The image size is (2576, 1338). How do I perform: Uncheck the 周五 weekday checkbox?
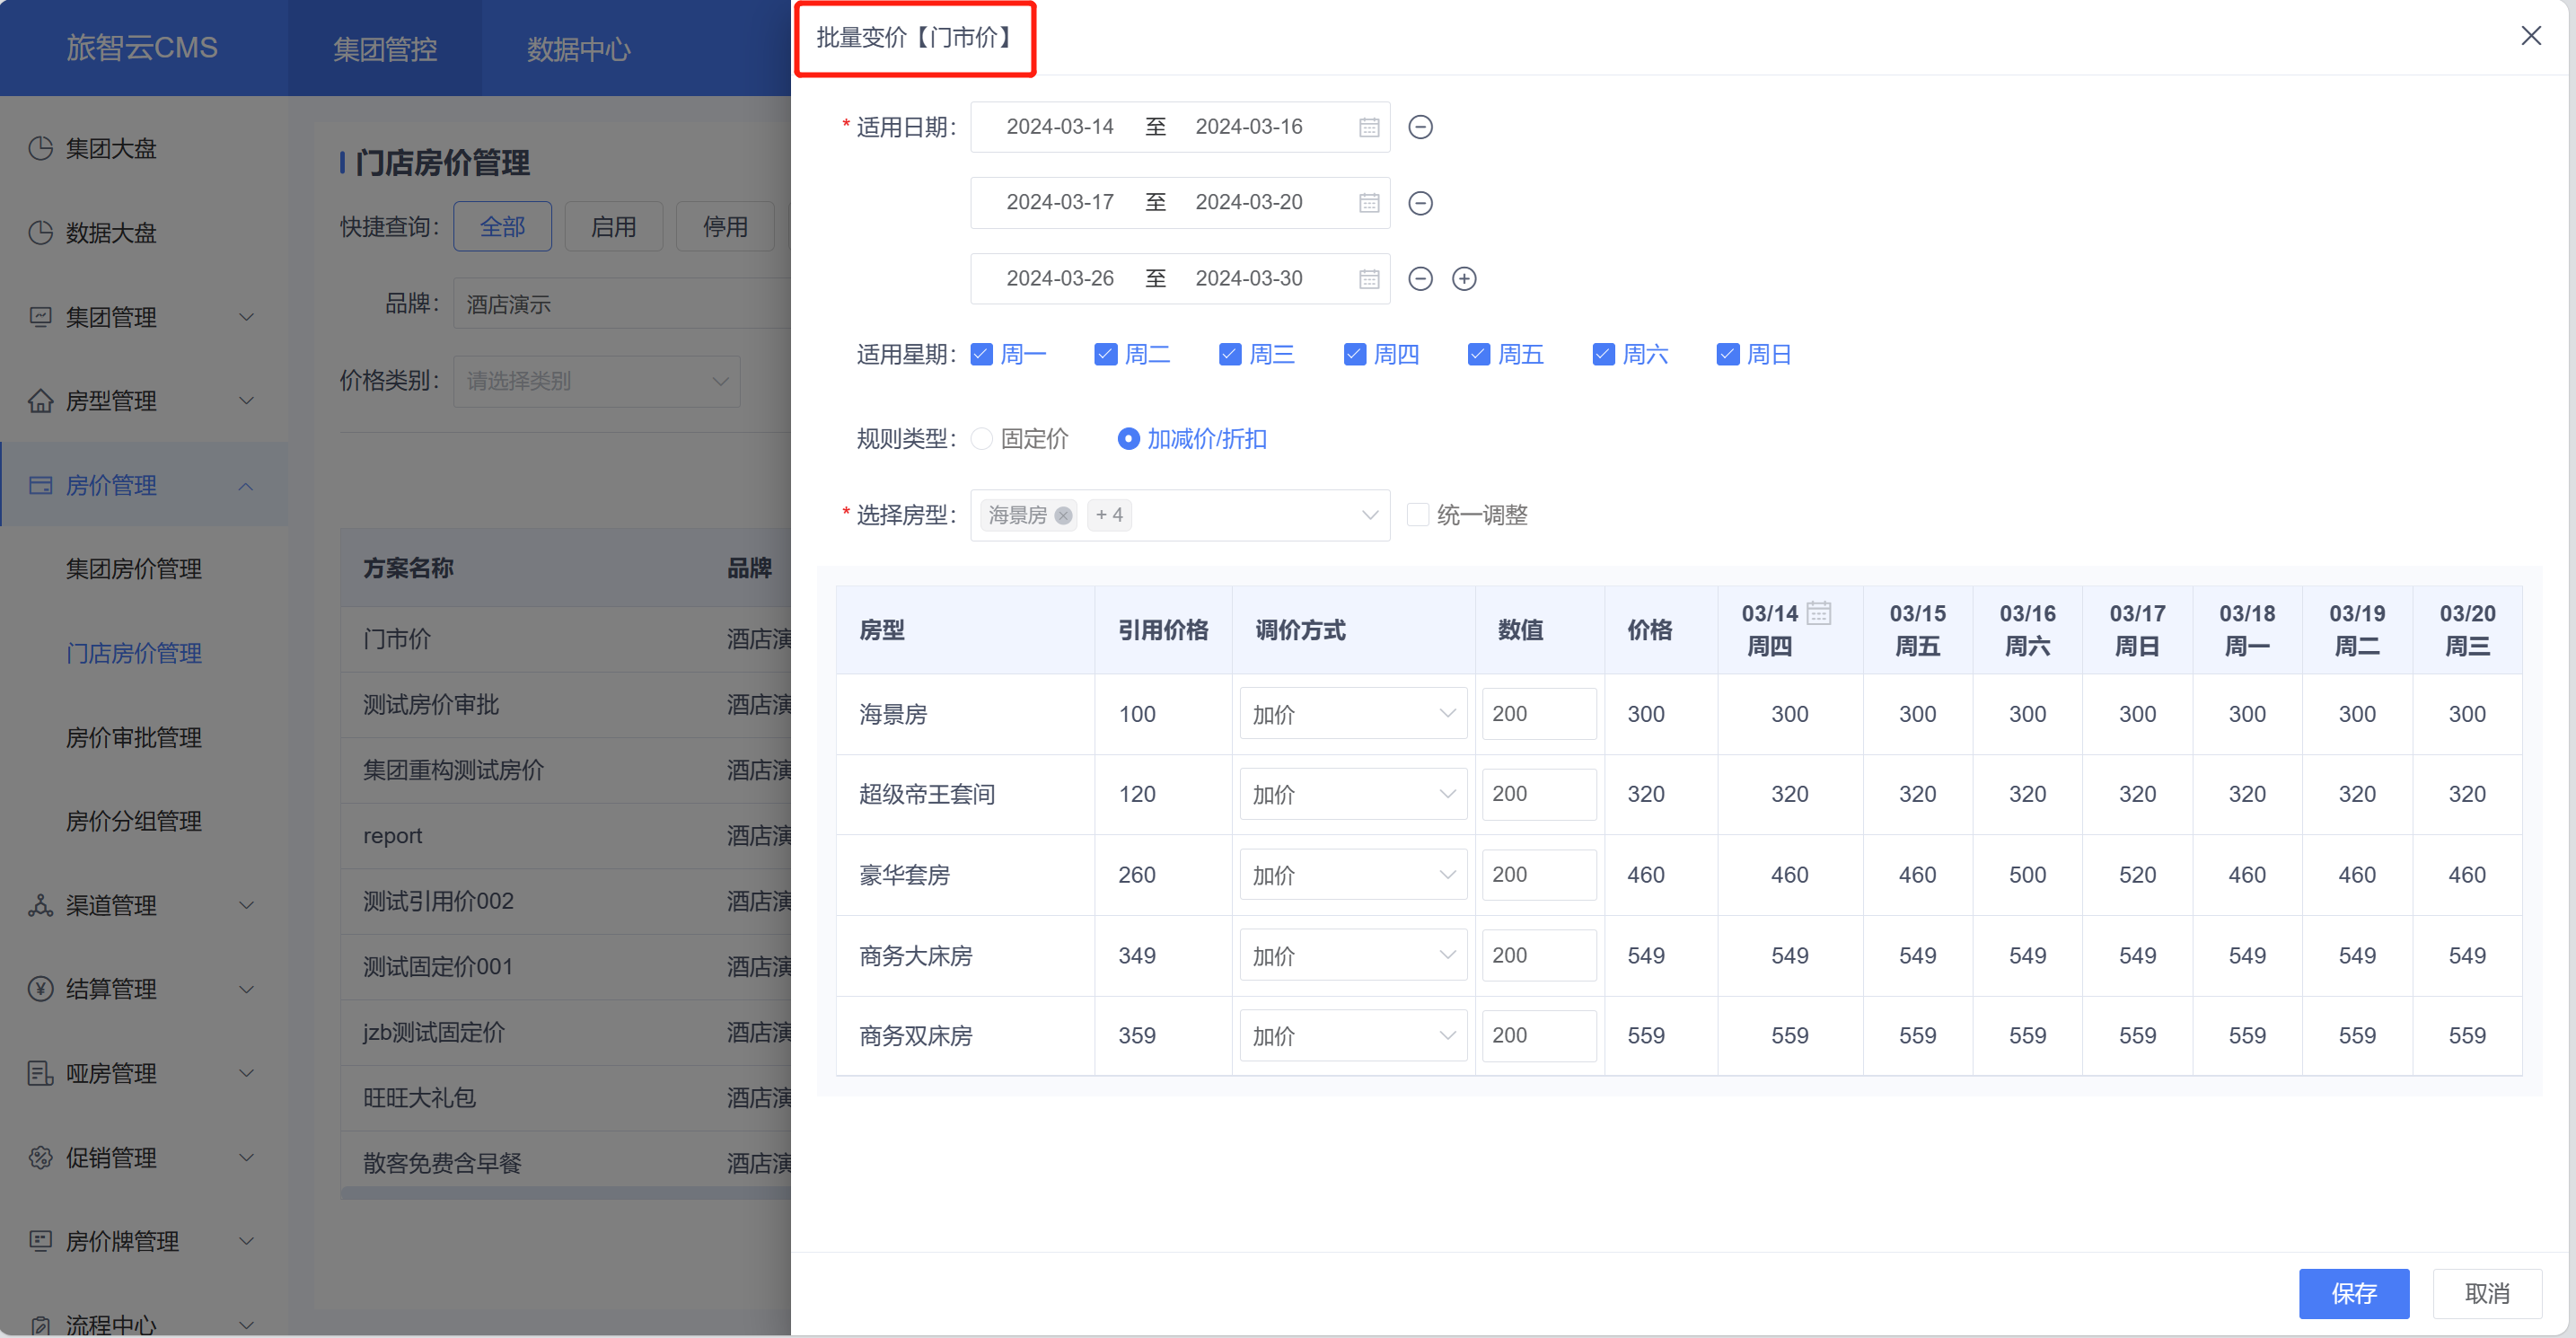click(1479, 354)
